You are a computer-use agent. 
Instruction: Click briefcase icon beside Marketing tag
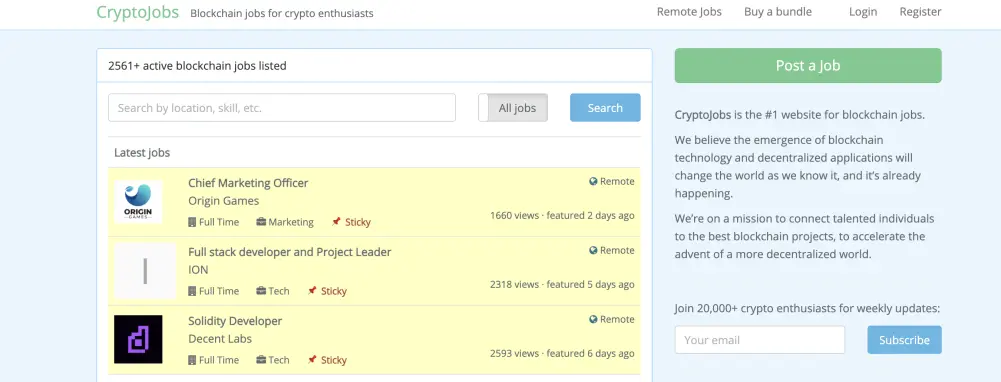[261, 222]
